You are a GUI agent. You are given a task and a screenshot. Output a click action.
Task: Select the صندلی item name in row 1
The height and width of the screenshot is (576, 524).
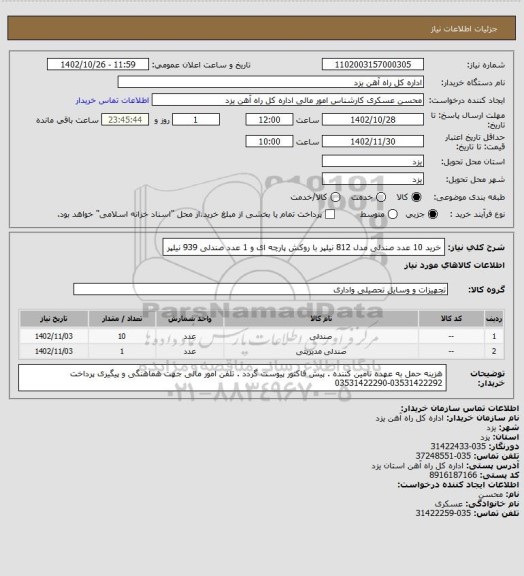click(x=321, y=336)
